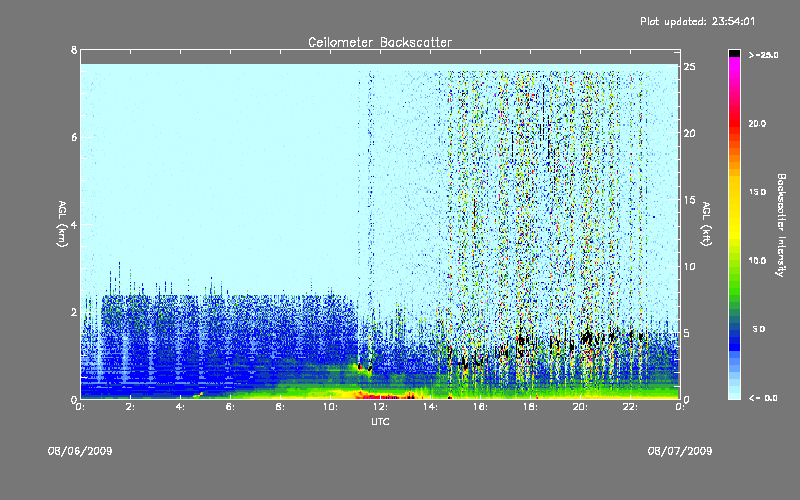Click the '14:' hour label on the UTC axis
800x500 pixels.
[x=430, y=407]
